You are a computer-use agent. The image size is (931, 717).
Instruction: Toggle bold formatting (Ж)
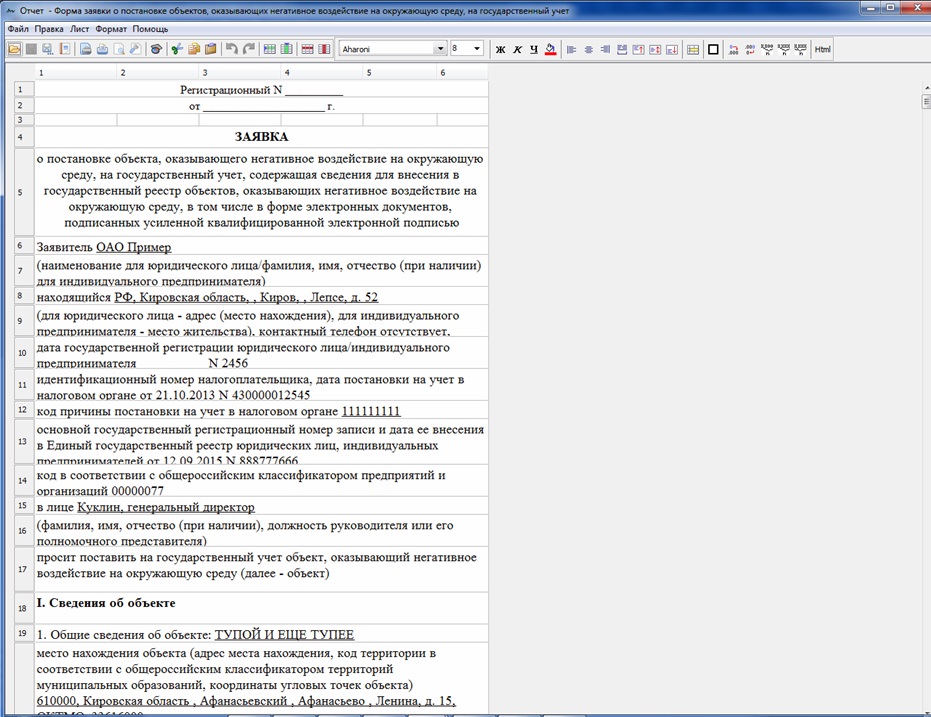pyautogui.click(x=501, y=48)
